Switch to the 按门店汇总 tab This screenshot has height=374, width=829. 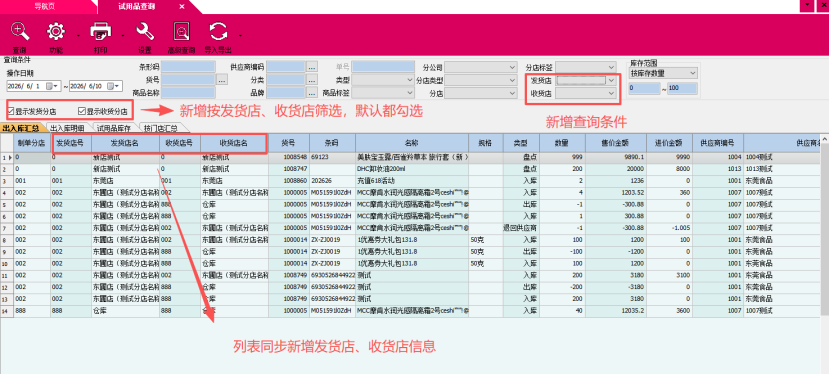[x=161, y=128]
